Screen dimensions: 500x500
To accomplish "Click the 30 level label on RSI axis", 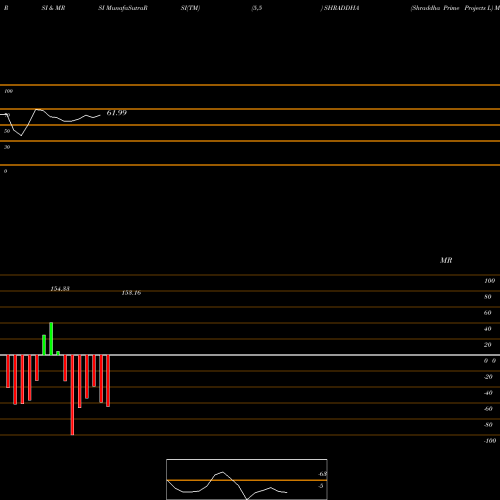I will click(x=7, y=147).
